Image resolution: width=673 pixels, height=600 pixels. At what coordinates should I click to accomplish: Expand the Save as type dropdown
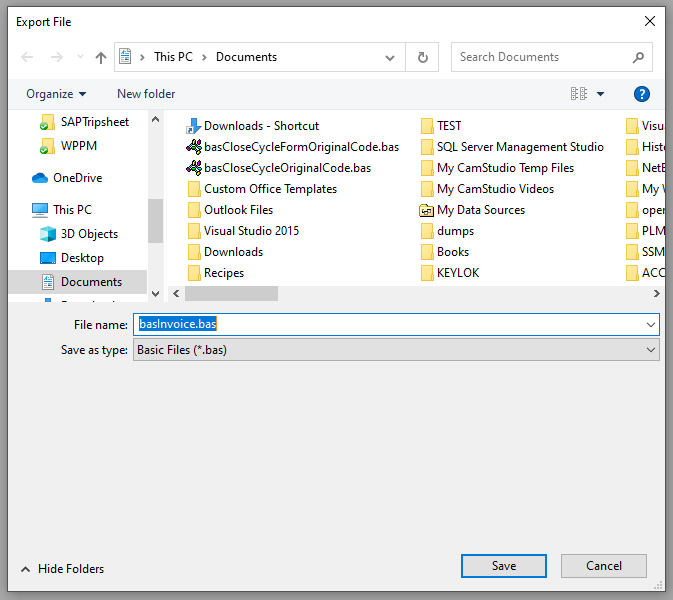click(x=651, y=350)
